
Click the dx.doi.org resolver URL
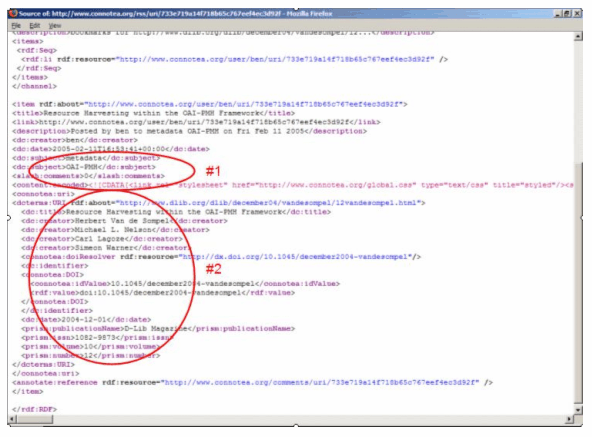[296, 257]
